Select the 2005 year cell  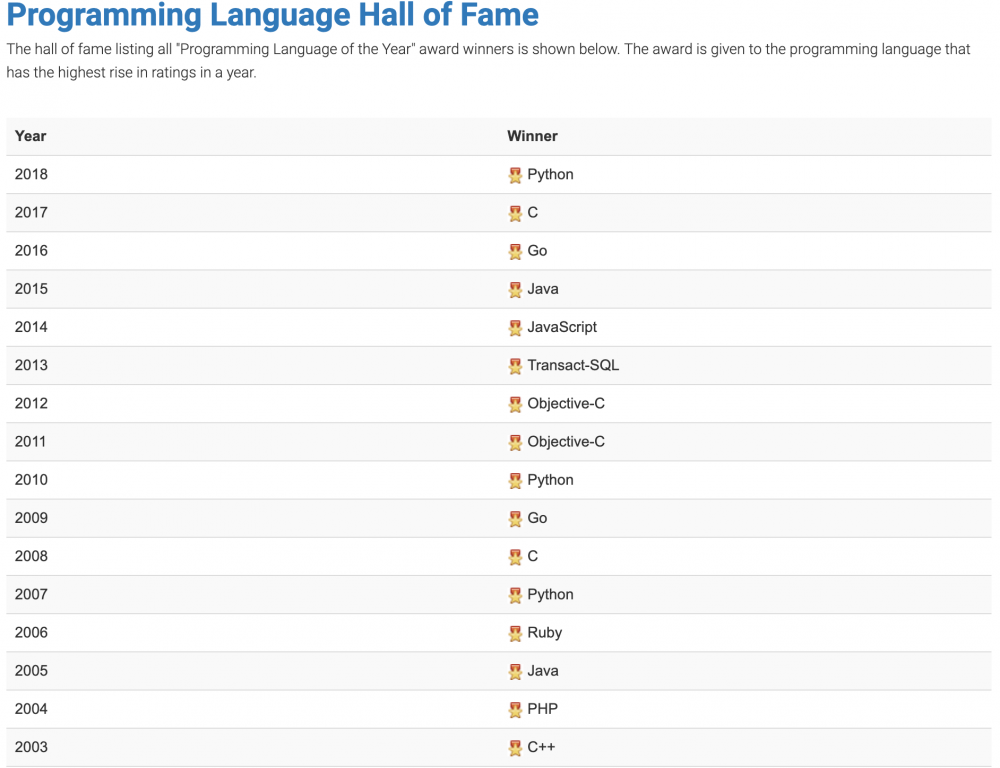31,672
